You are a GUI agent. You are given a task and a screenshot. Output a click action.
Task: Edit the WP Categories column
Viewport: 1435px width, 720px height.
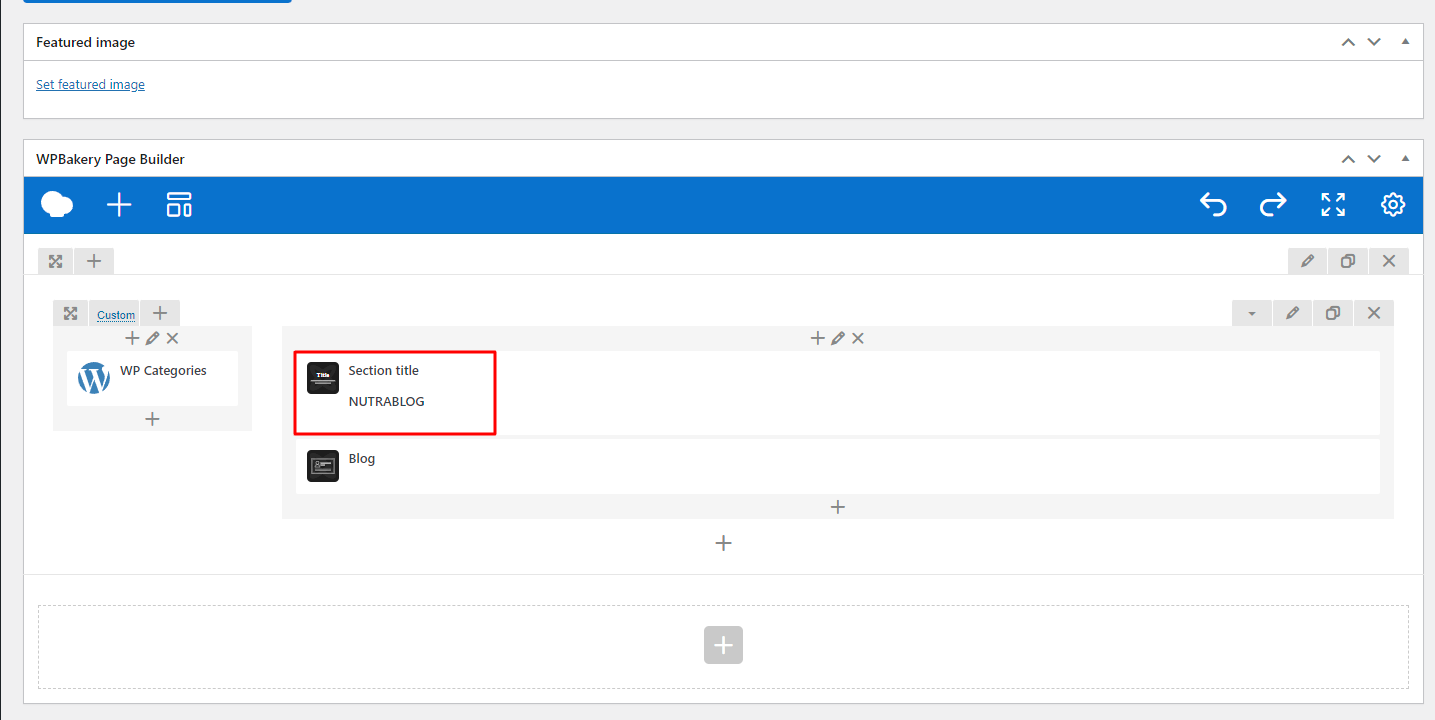pyautogui.click(x=152, y=339)
